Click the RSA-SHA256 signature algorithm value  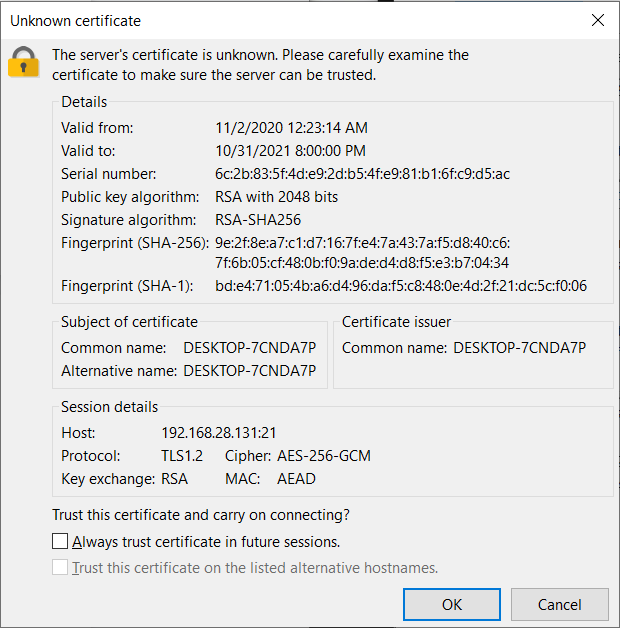[x=258, y=220]
